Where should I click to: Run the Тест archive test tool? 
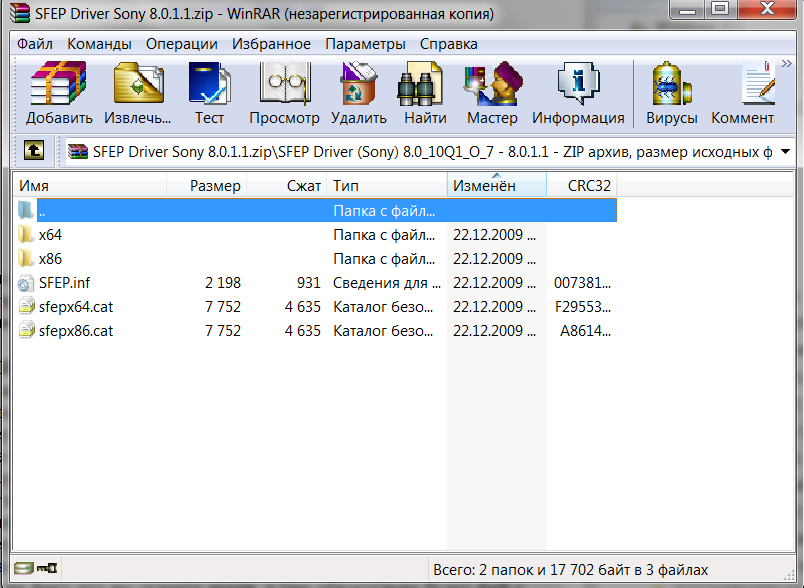click(x=209, y=83)
